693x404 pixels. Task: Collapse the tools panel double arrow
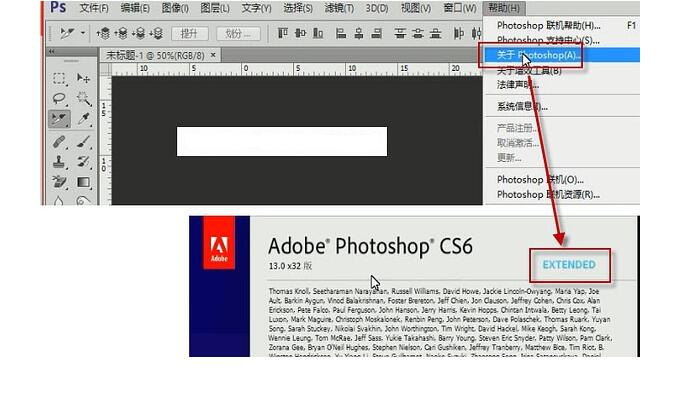tap(52, 52)
